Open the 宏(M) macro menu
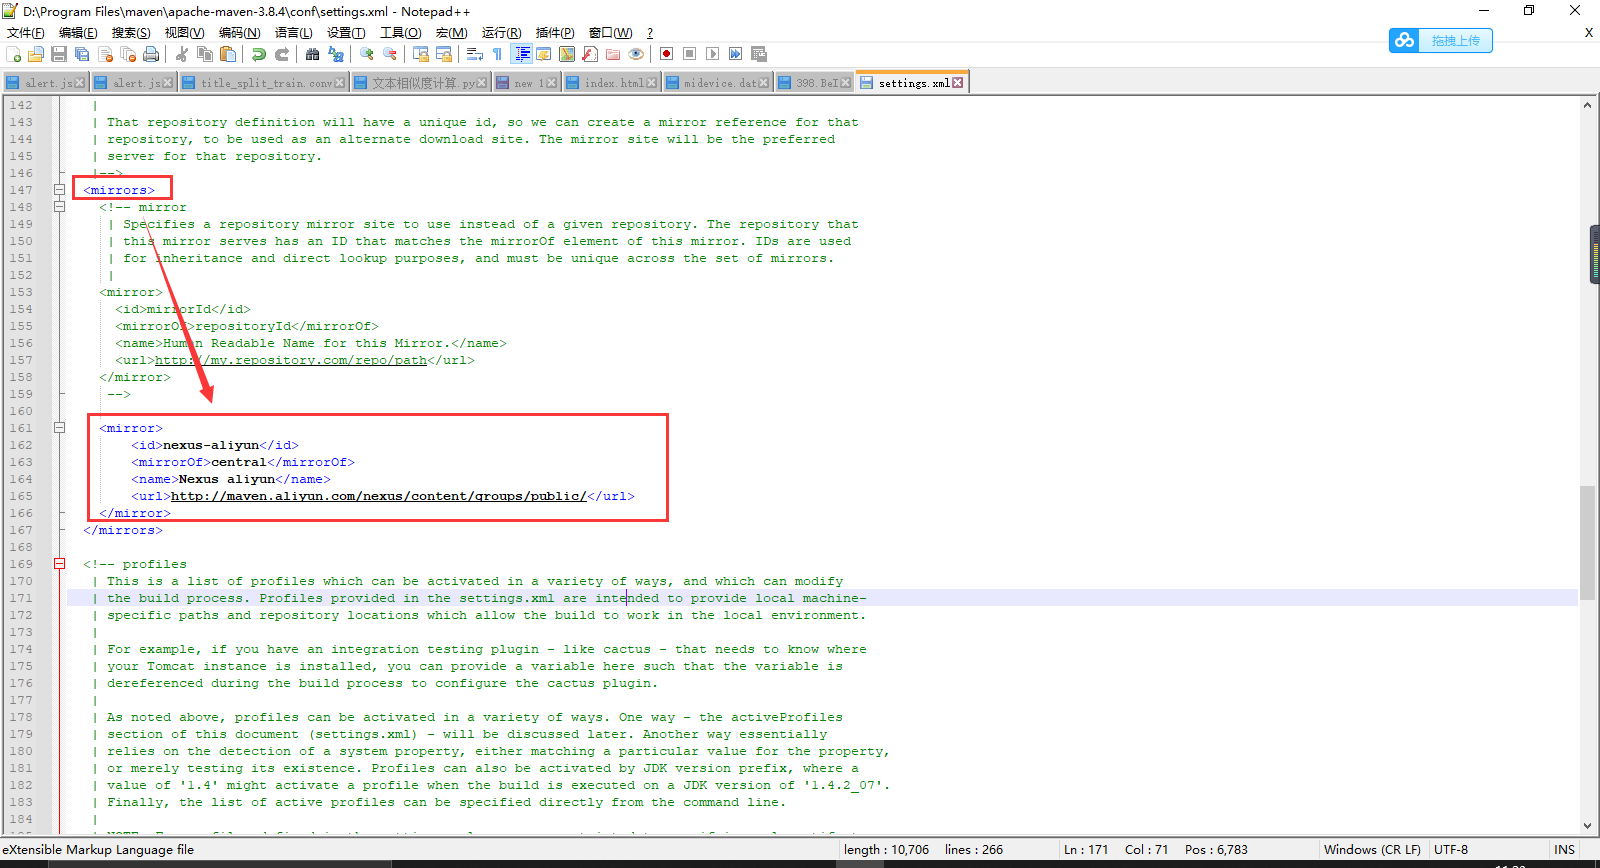1600x868 pixels. tap(452, 33)
